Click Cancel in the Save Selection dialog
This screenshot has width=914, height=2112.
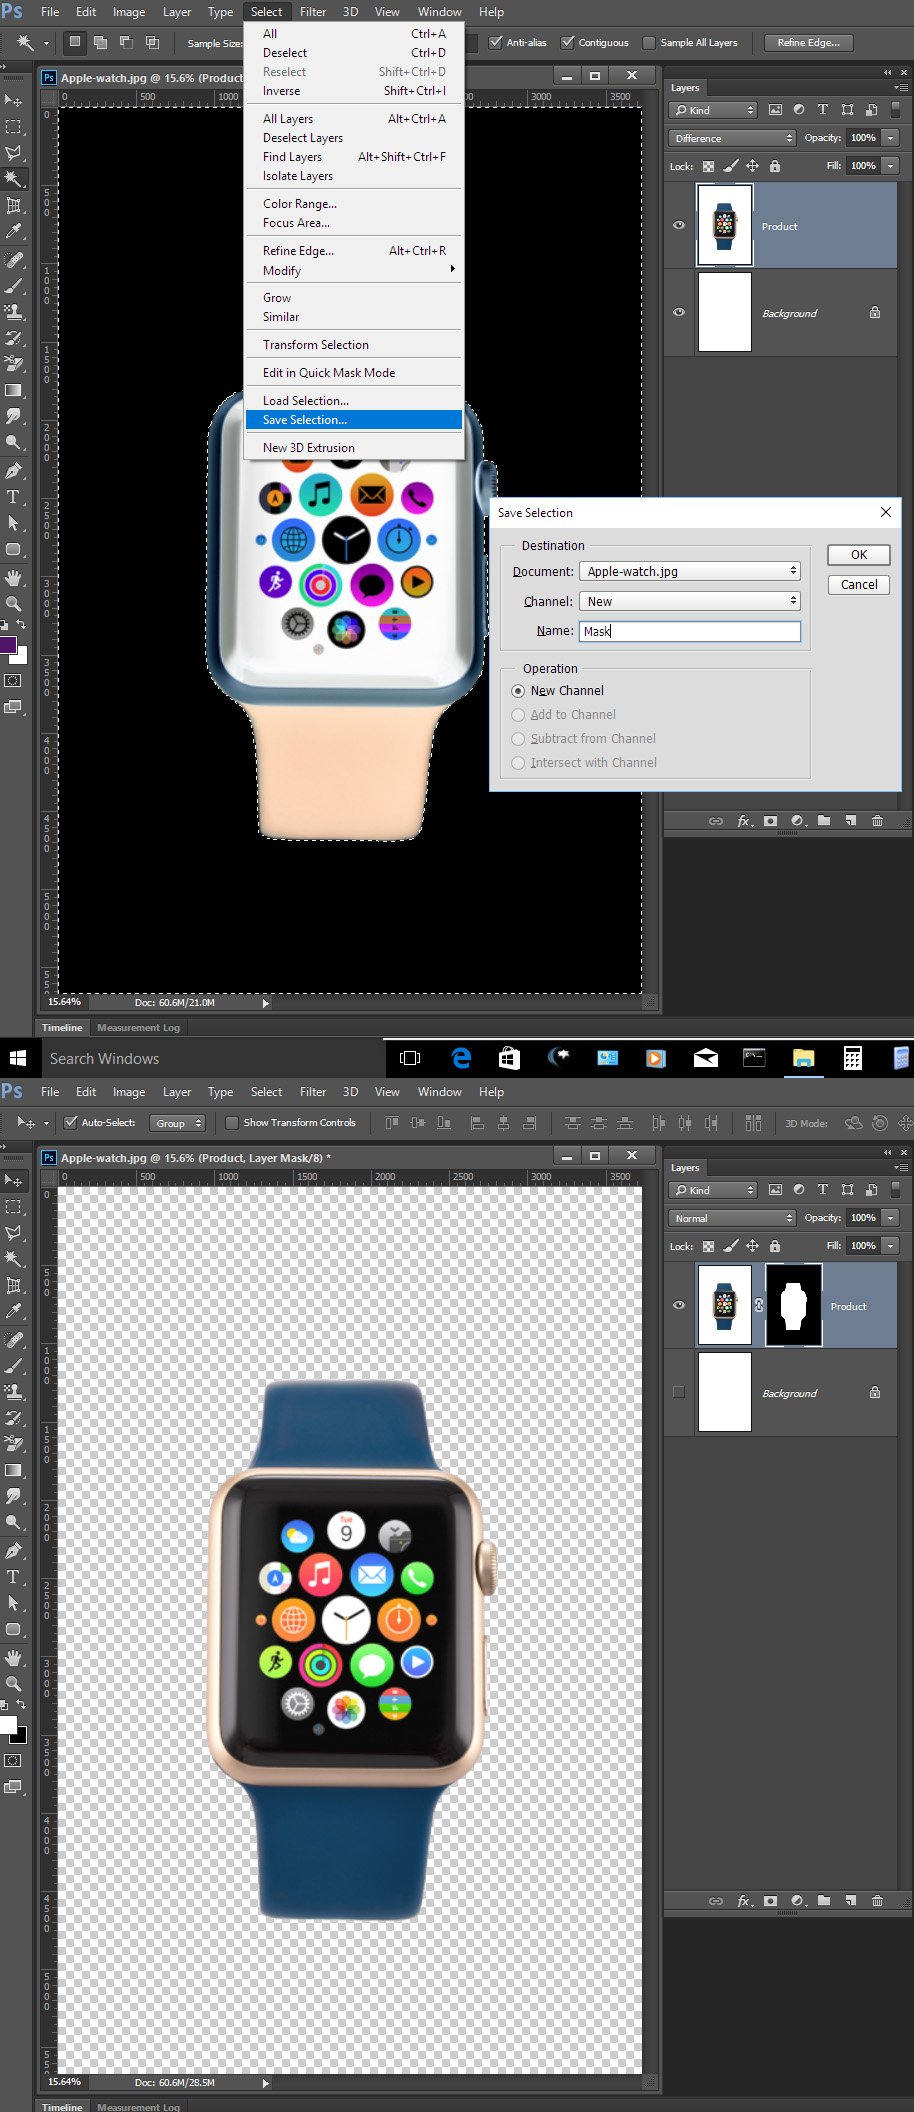[859, 585]
